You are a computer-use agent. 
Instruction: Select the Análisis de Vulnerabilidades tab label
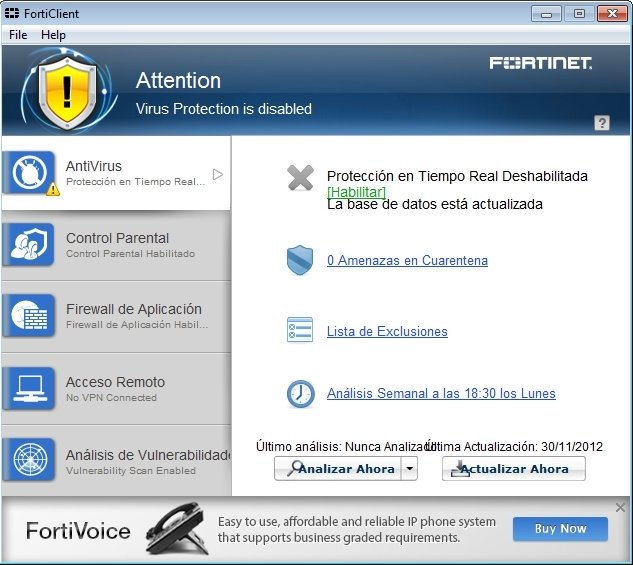pos(148,455)
